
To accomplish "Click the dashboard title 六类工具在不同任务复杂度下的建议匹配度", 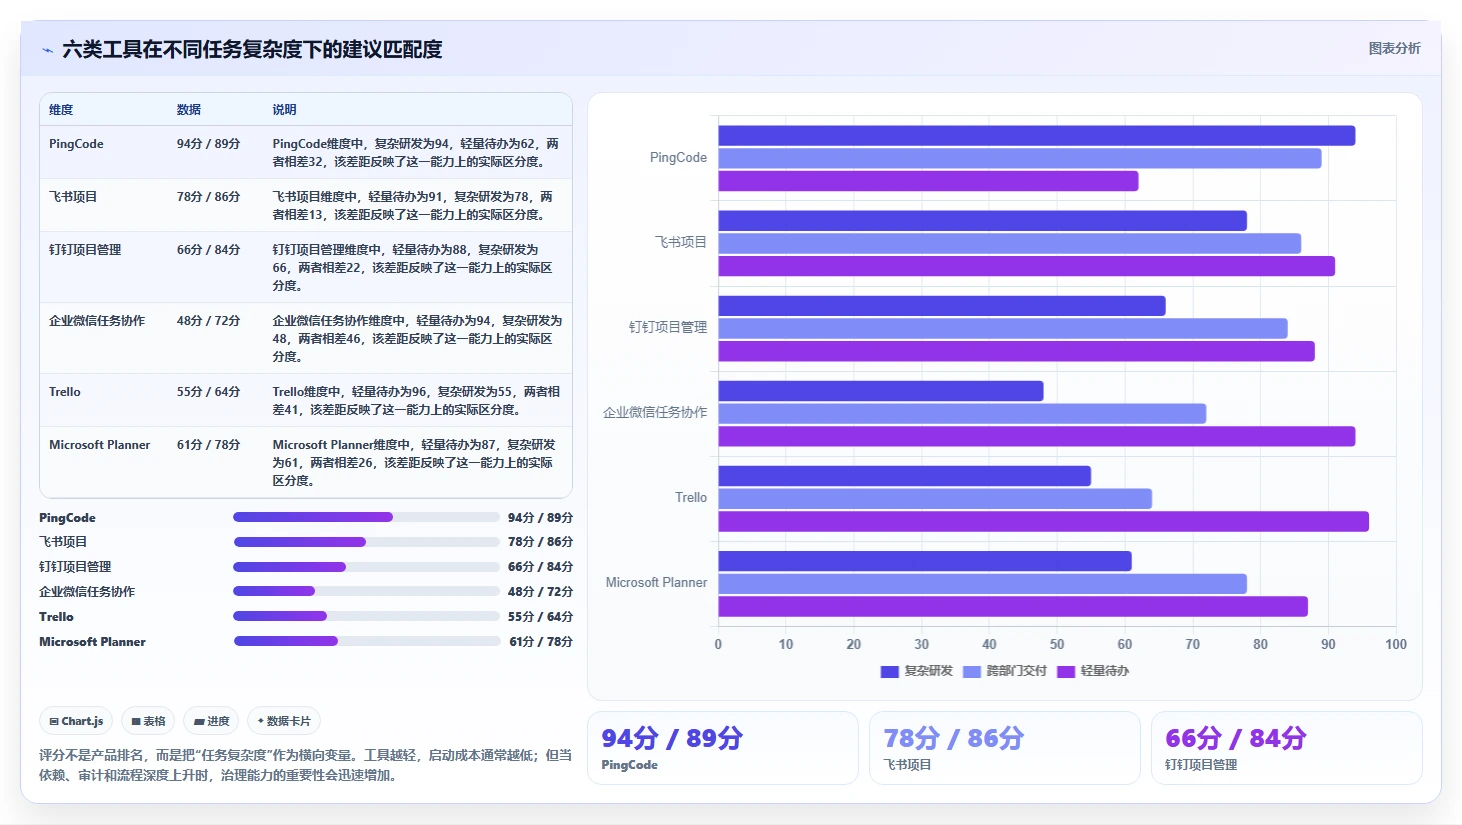I will (252, 49).
